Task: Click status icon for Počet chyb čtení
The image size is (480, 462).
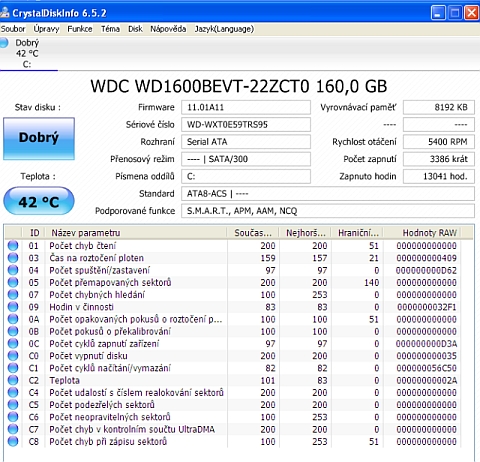Action: [13, 246]
